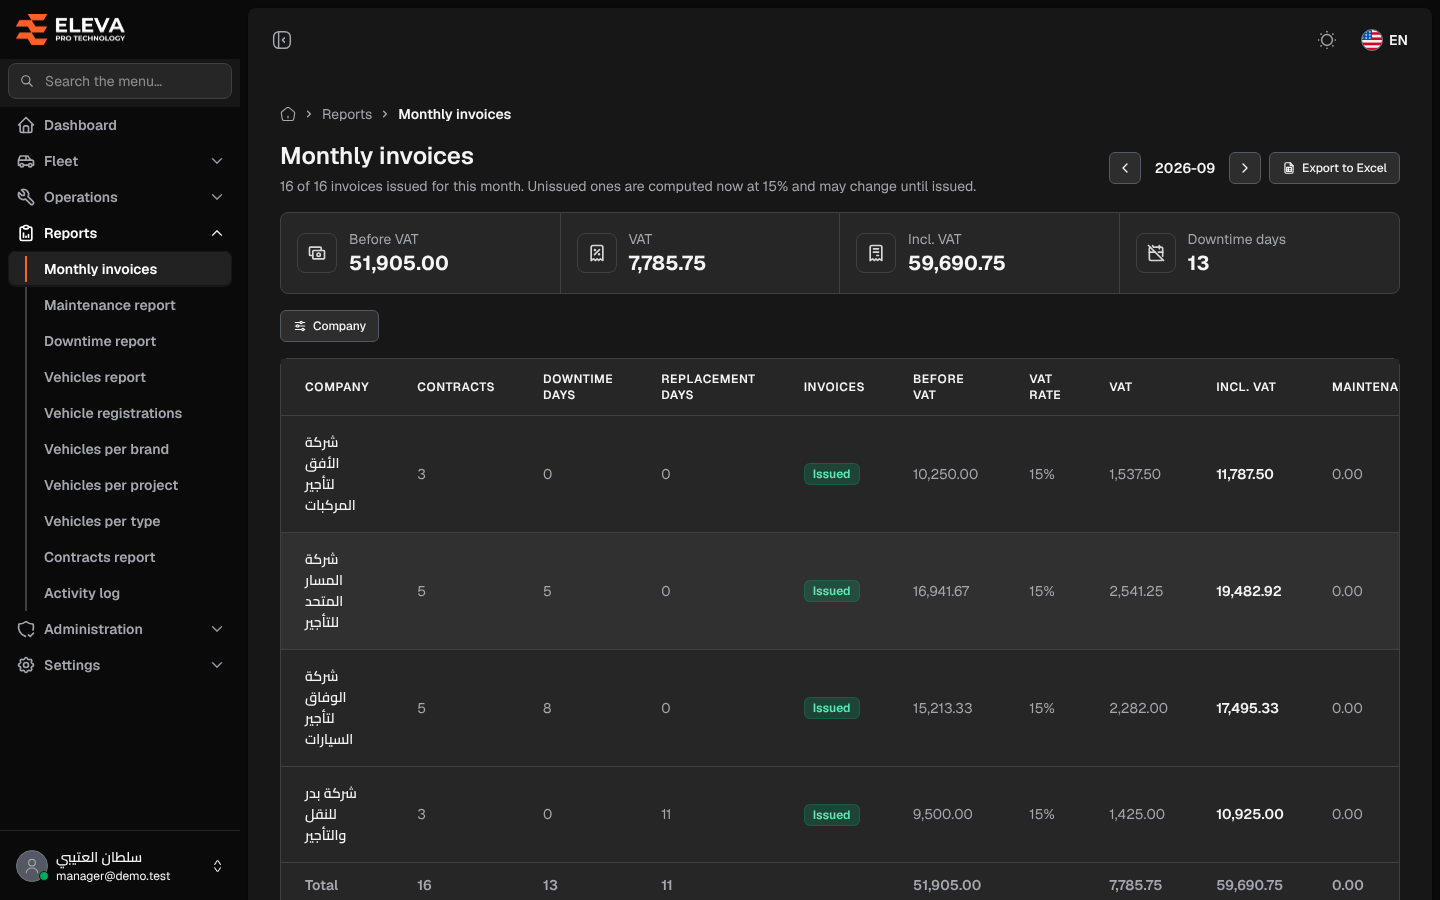Image resolution: width=1440 pixels, height=900 pixels.
Task: Click the user avatar icon
Action: tap(32, 866)
